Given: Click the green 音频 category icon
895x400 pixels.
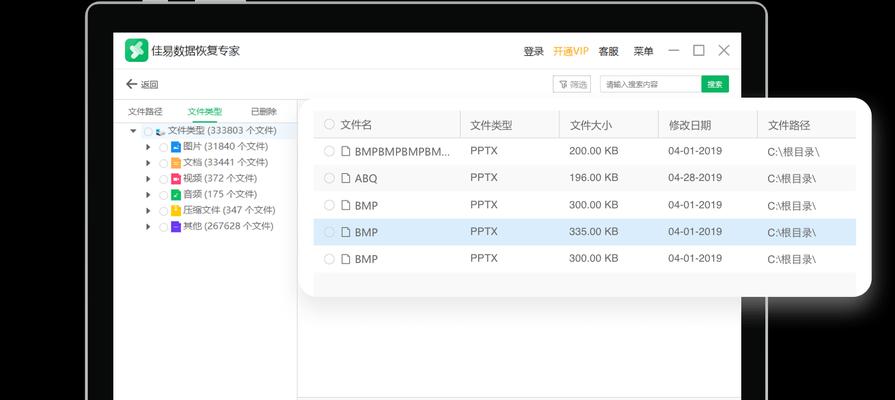Looking at the screenshot, I should pyautogui.click(x=176, y=195).
